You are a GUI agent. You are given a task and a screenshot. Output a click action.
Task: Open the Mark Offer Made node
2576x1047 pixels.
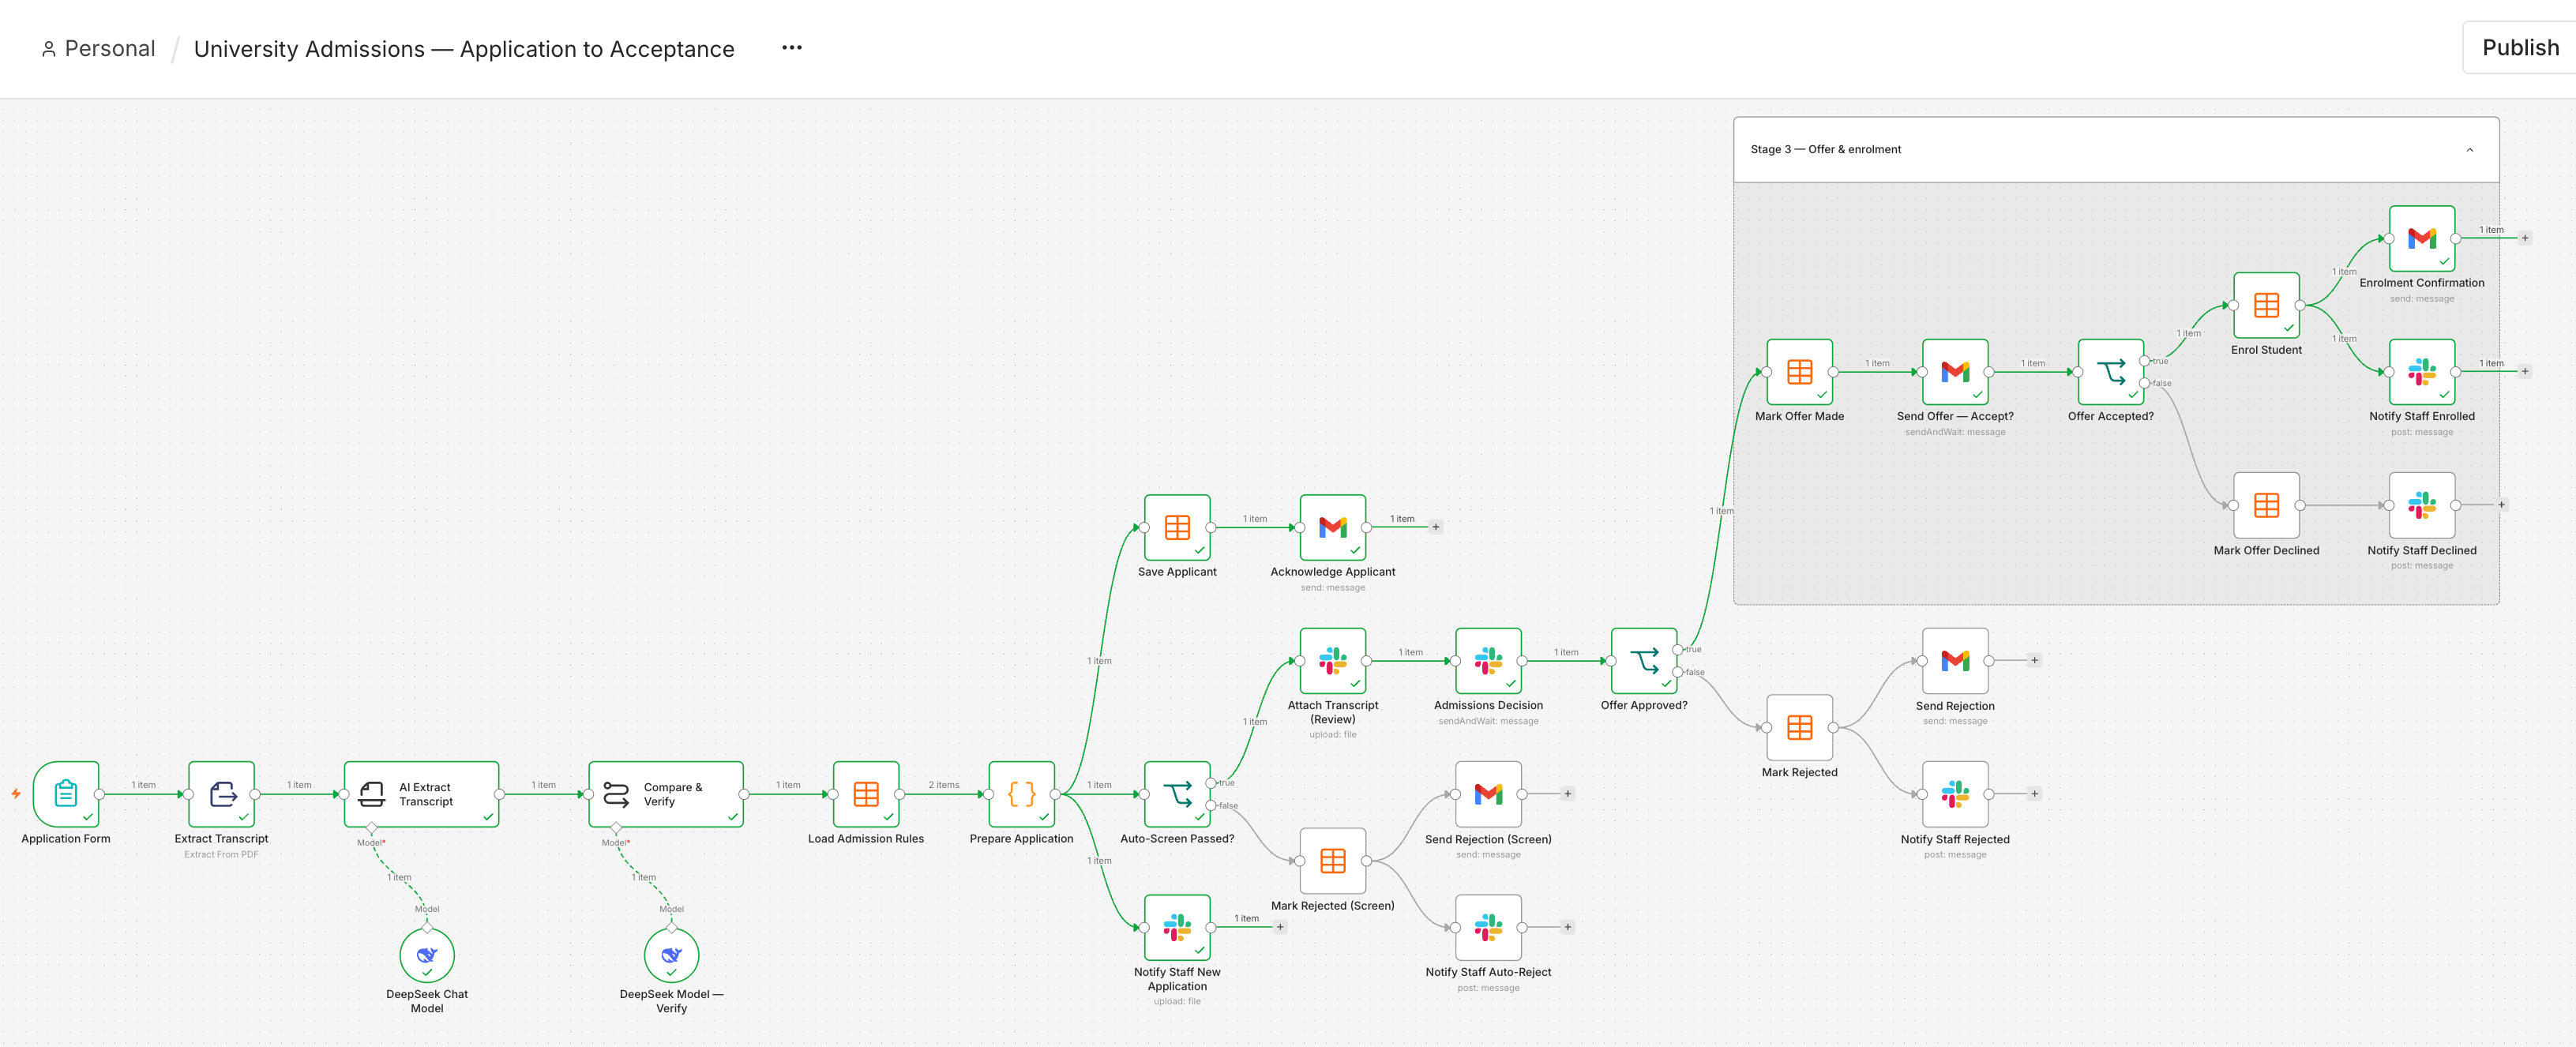[1799, 371]
